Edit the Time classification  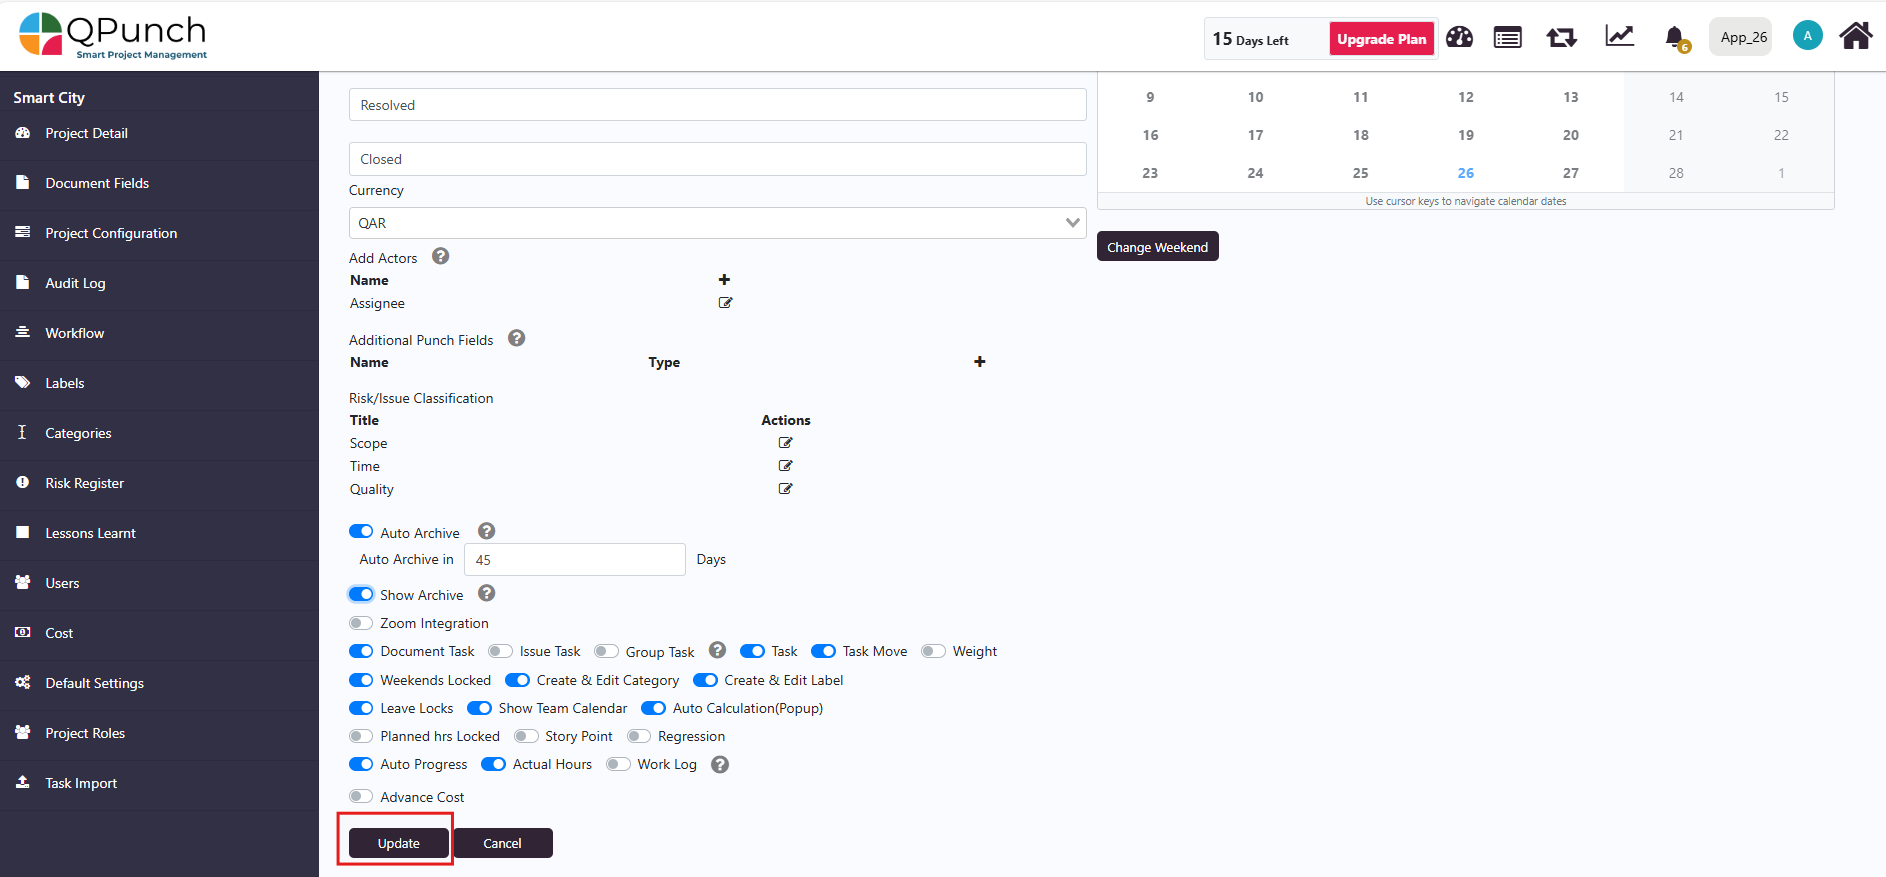tap(786, 466)
